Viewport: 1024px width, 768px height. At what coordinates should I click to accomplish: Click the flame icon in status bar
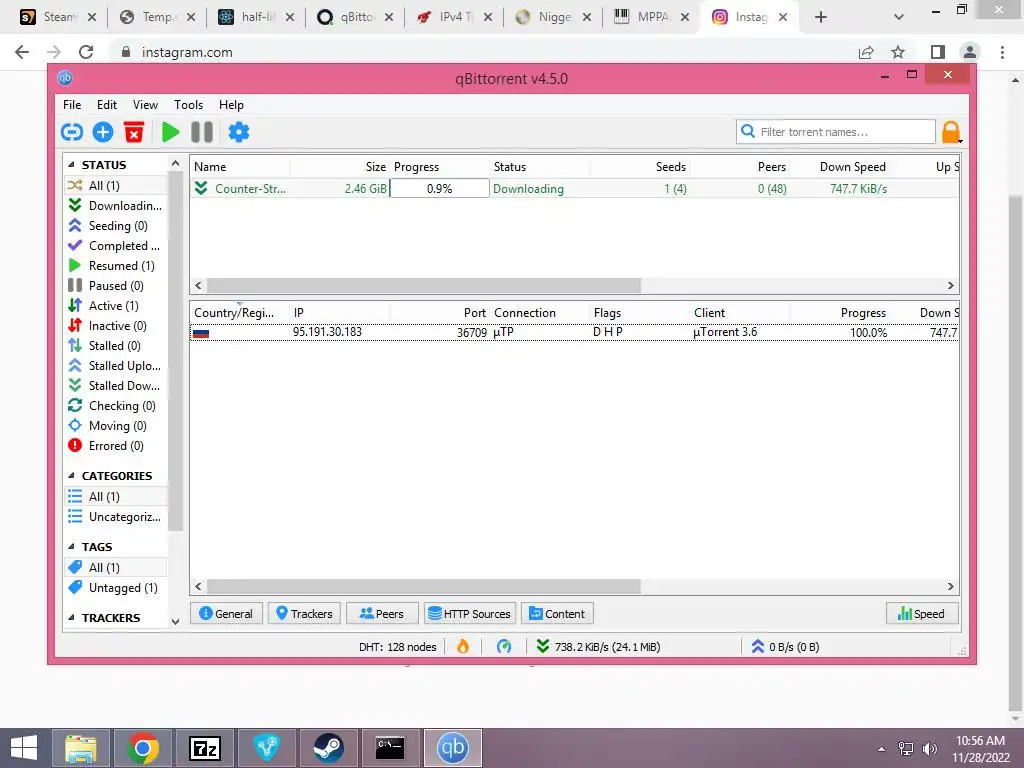462,647
